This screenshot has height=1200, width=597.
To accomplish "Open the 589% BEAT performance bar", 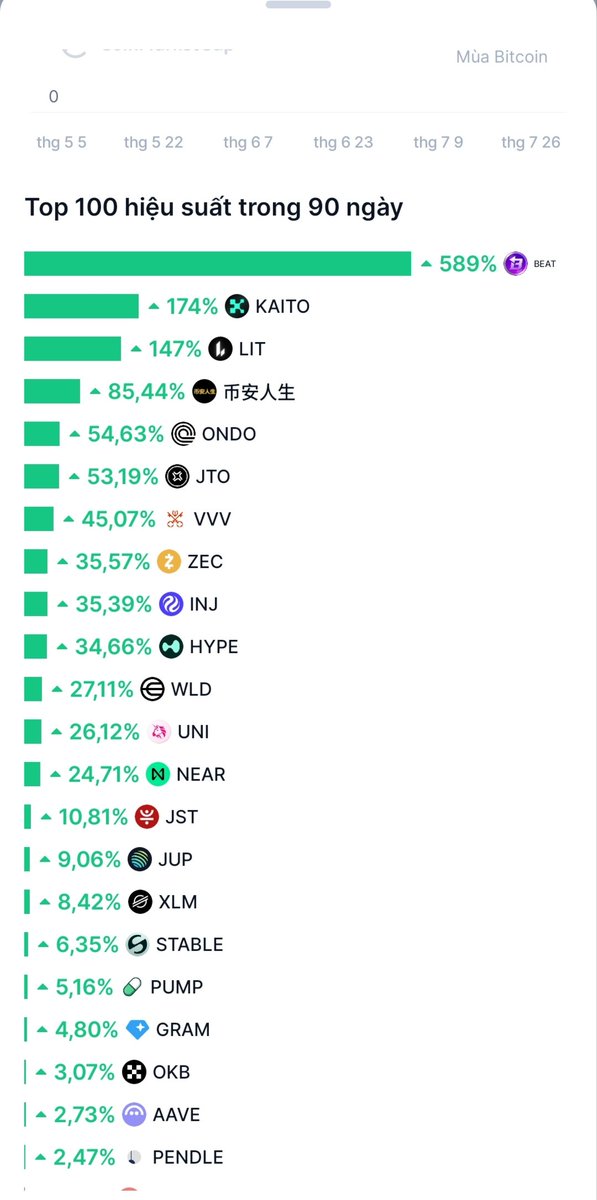I will tap(218, 264).
